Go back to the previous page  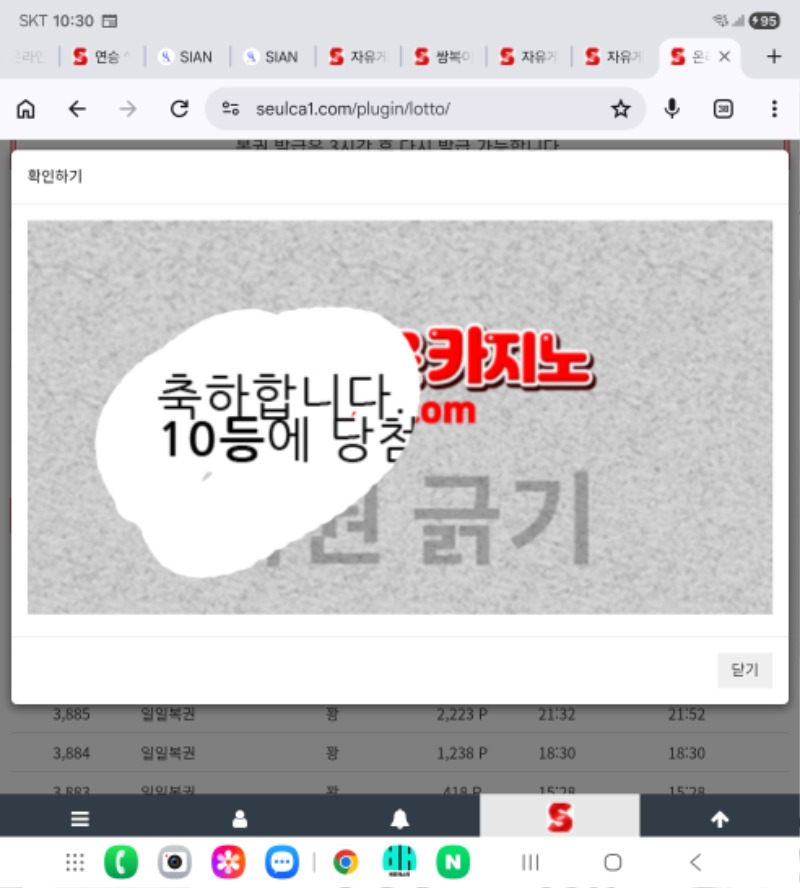pos(77,109)
